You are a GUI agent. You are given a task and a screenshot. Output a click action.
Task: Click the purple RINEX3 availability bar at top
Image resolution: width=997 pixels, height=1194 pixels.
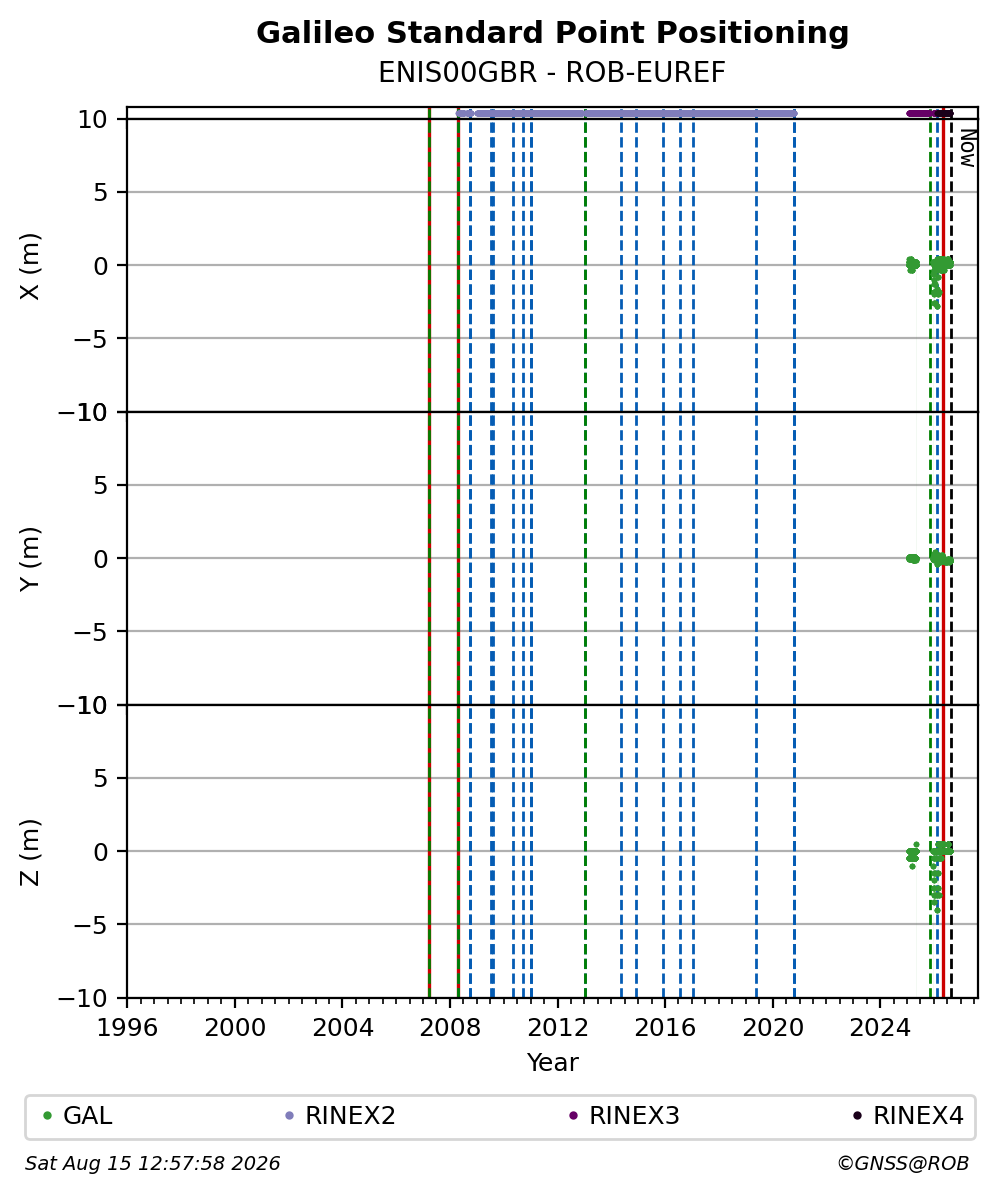click(920, 113)
